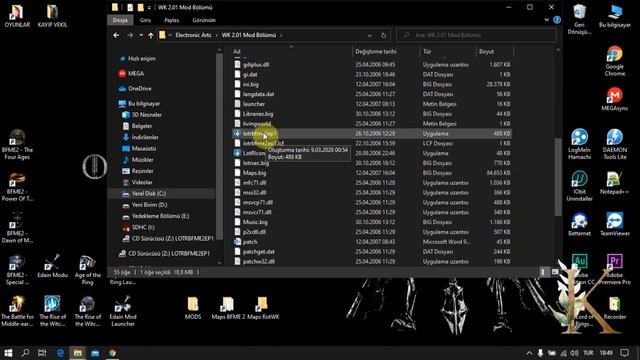
Task: Click Electronic Arts in the address breadcrumb
Action: click(x=193, y=35)
